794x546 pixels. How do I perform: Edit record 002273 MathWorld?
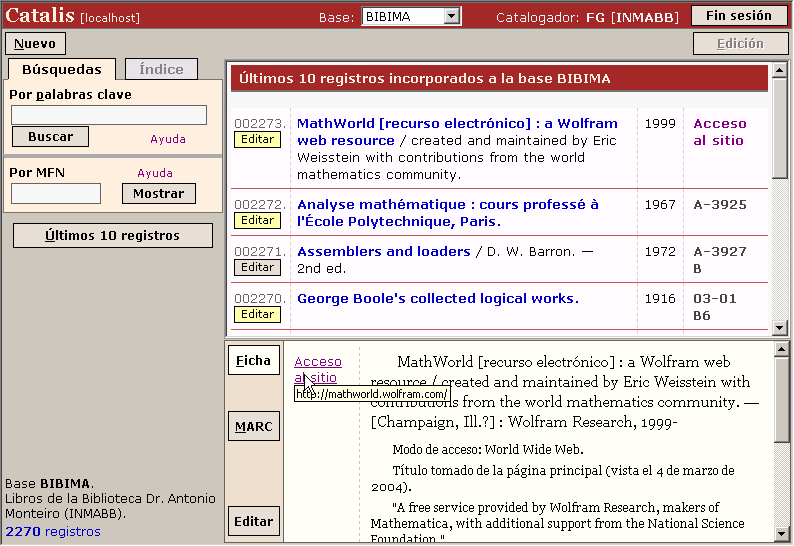click(257, 140)
